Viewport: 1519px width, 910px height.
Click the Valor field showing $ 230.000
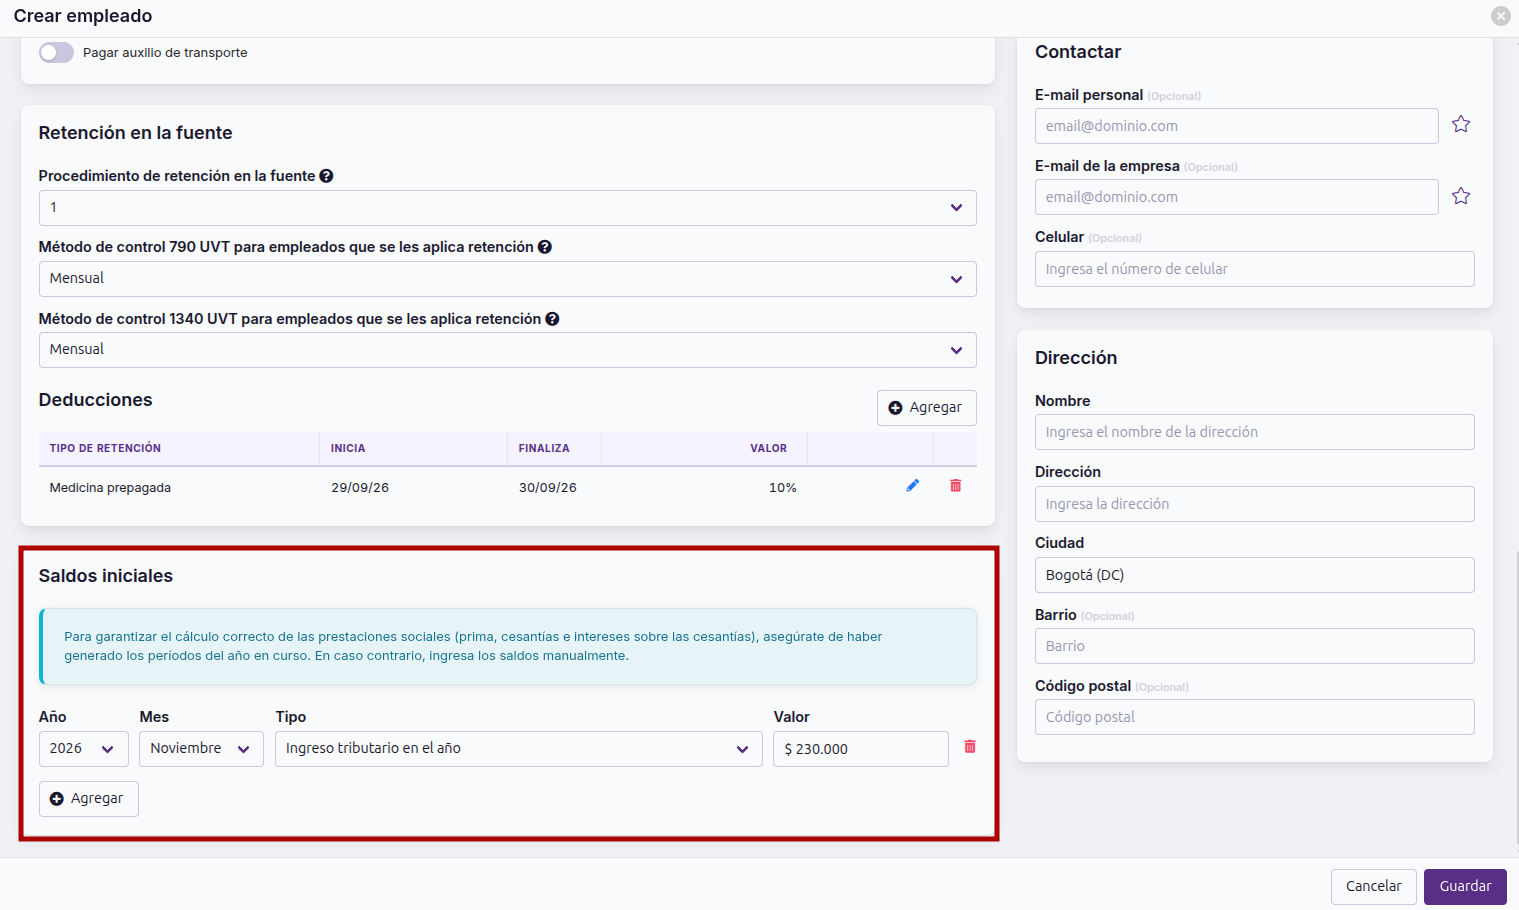(x=860, y=749)
